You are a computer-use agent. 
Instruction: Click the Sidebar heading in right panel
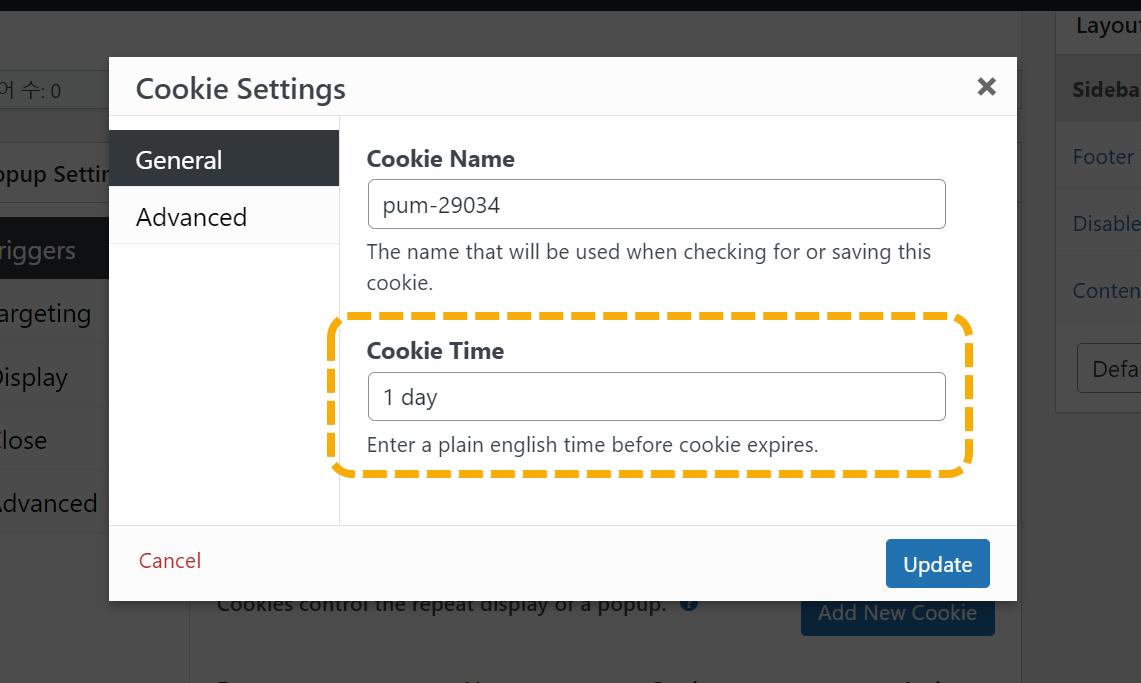pyautogui.click(x=1106, y=89)
